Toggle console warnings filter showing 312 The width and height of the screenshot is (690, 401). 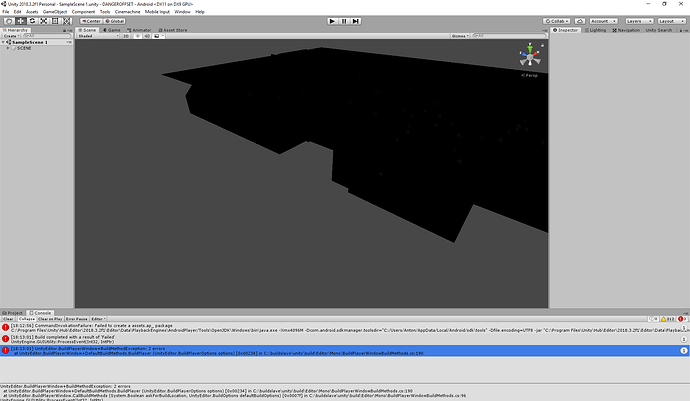(668, 319)
